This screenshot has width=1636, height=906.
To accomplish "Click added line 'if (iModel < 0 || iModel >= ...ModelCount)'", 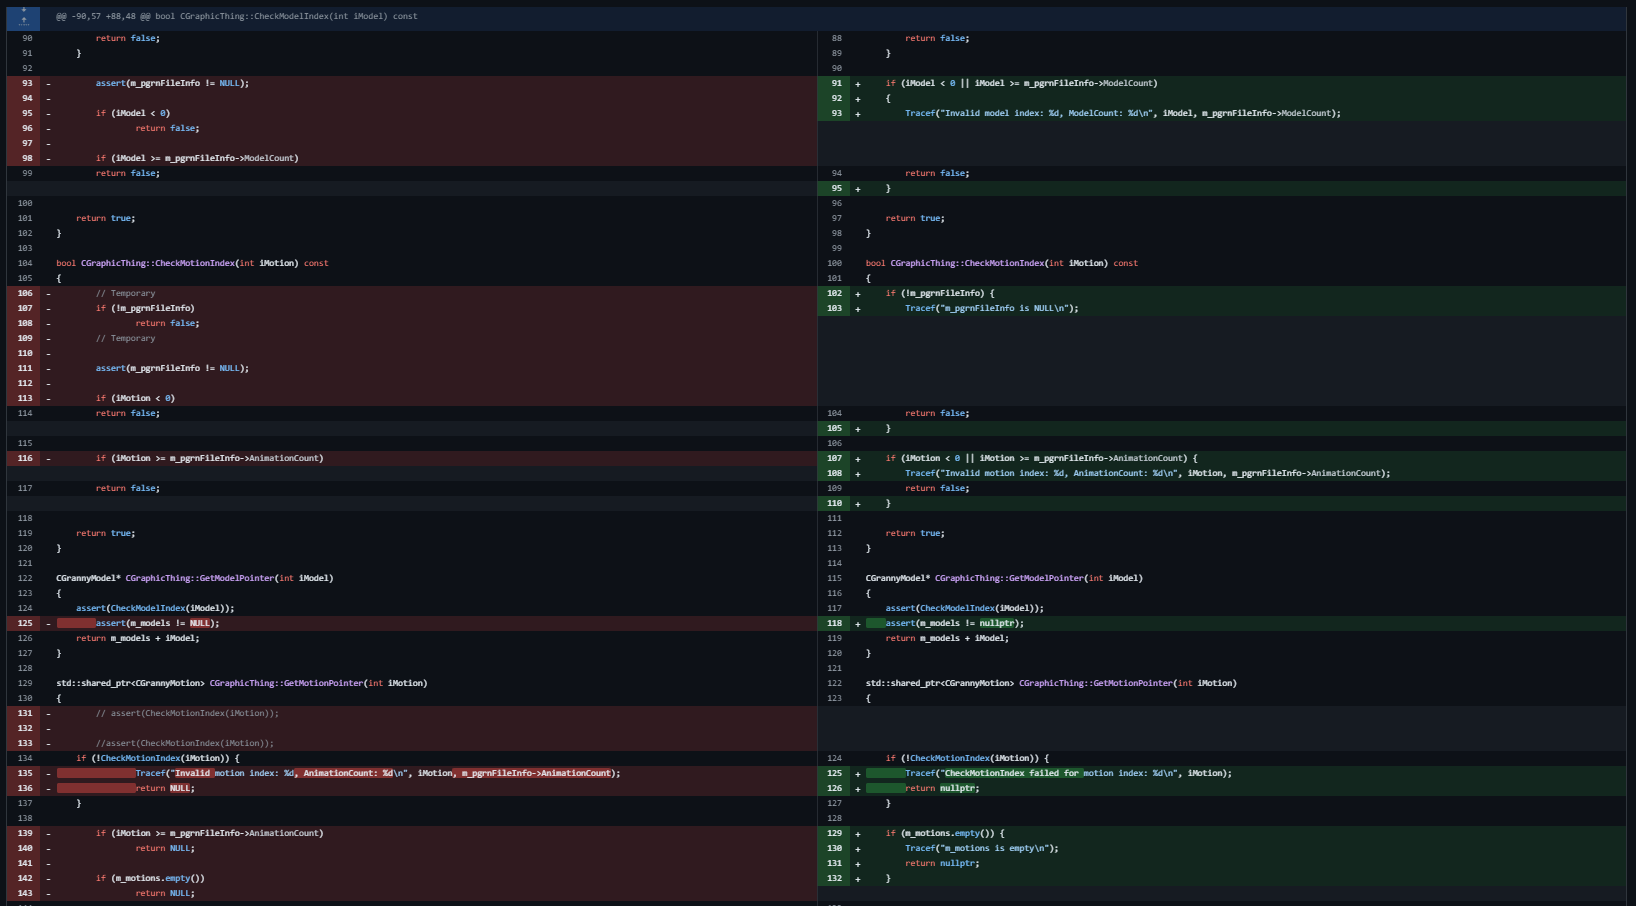I will tap(1021, 83).
